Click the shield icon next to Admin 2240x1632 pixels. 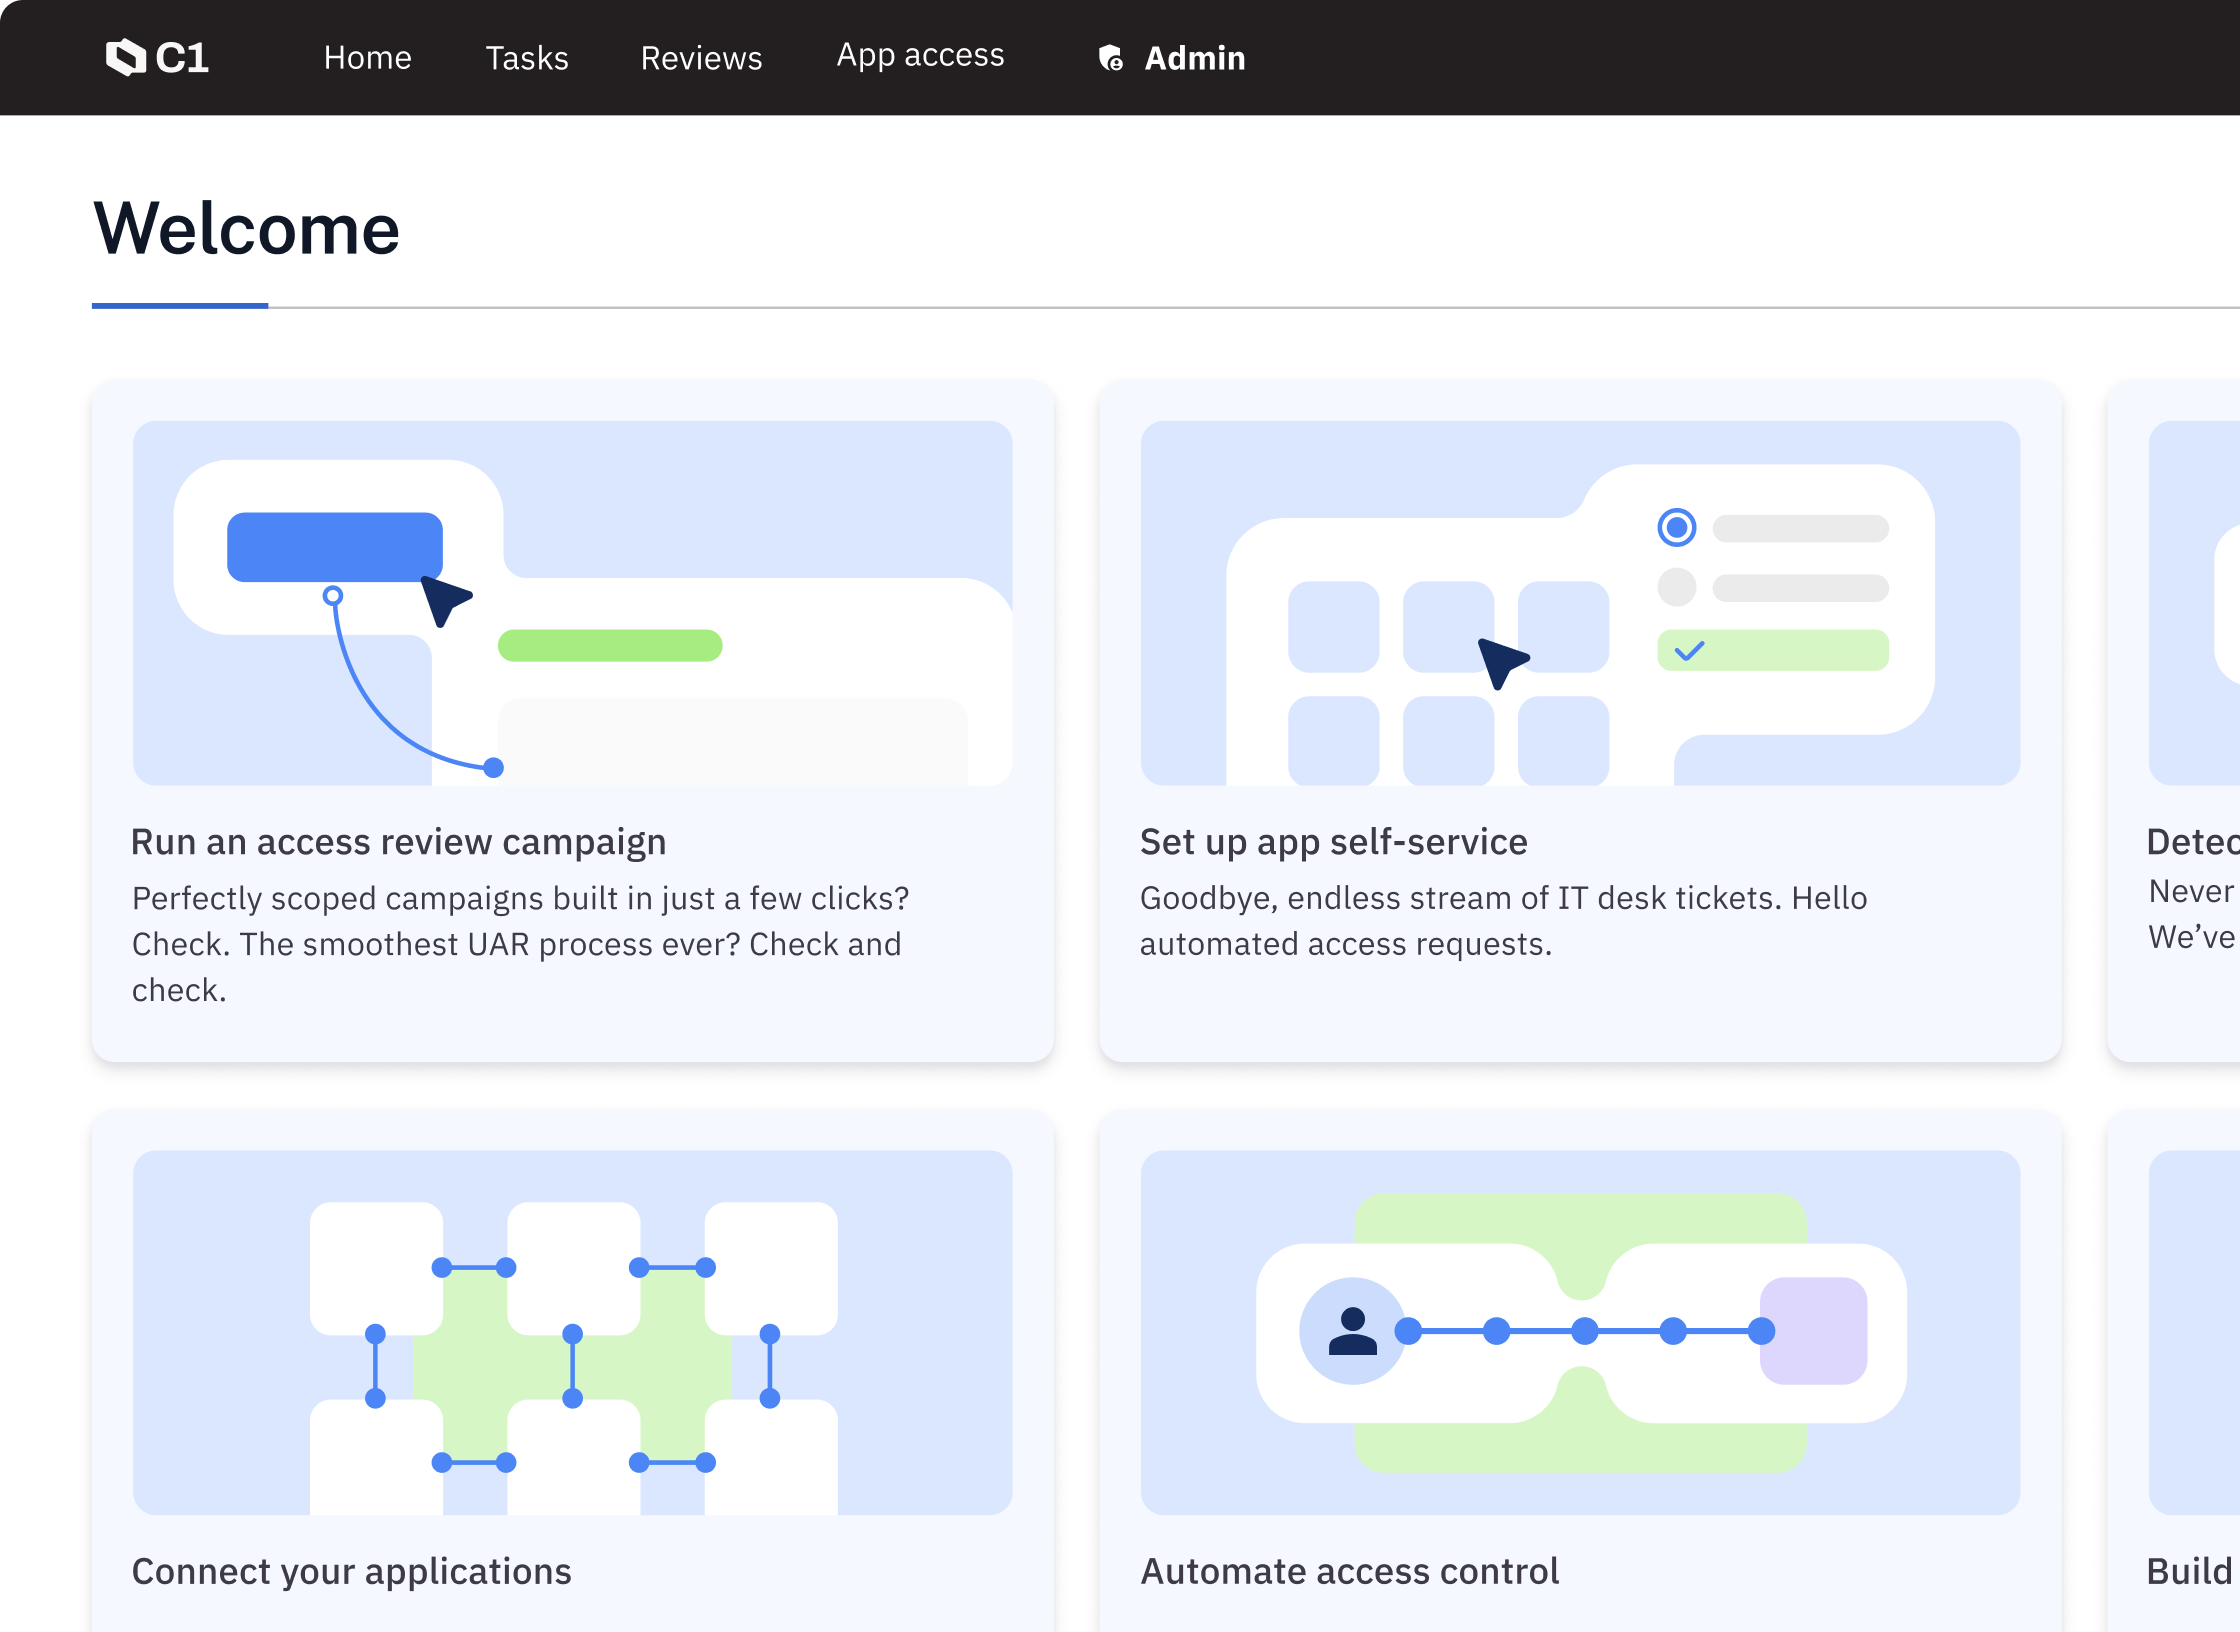1110,59
